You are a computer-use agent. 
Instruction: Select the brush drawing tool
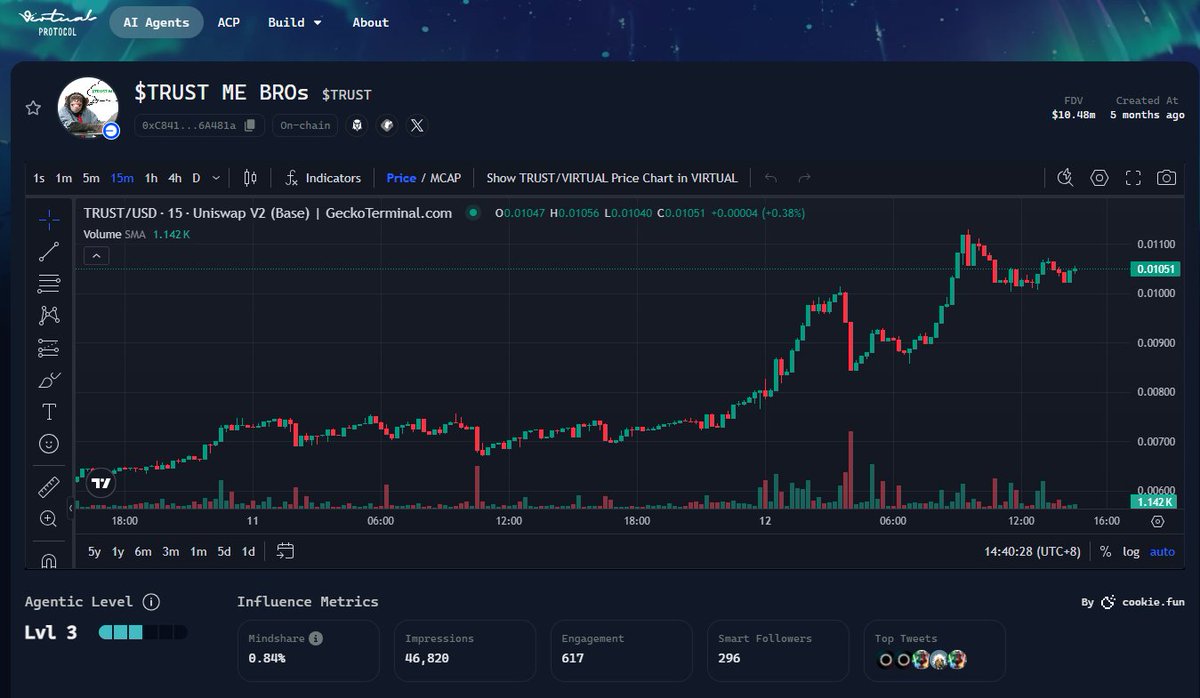[x=49, y=379]
